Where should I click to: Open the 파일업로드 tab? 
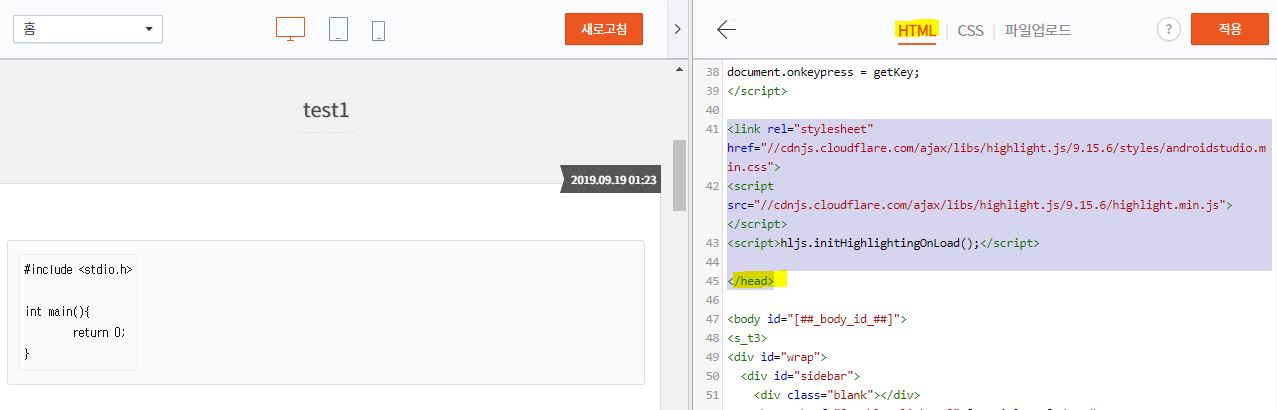(x=1038, y=30)
